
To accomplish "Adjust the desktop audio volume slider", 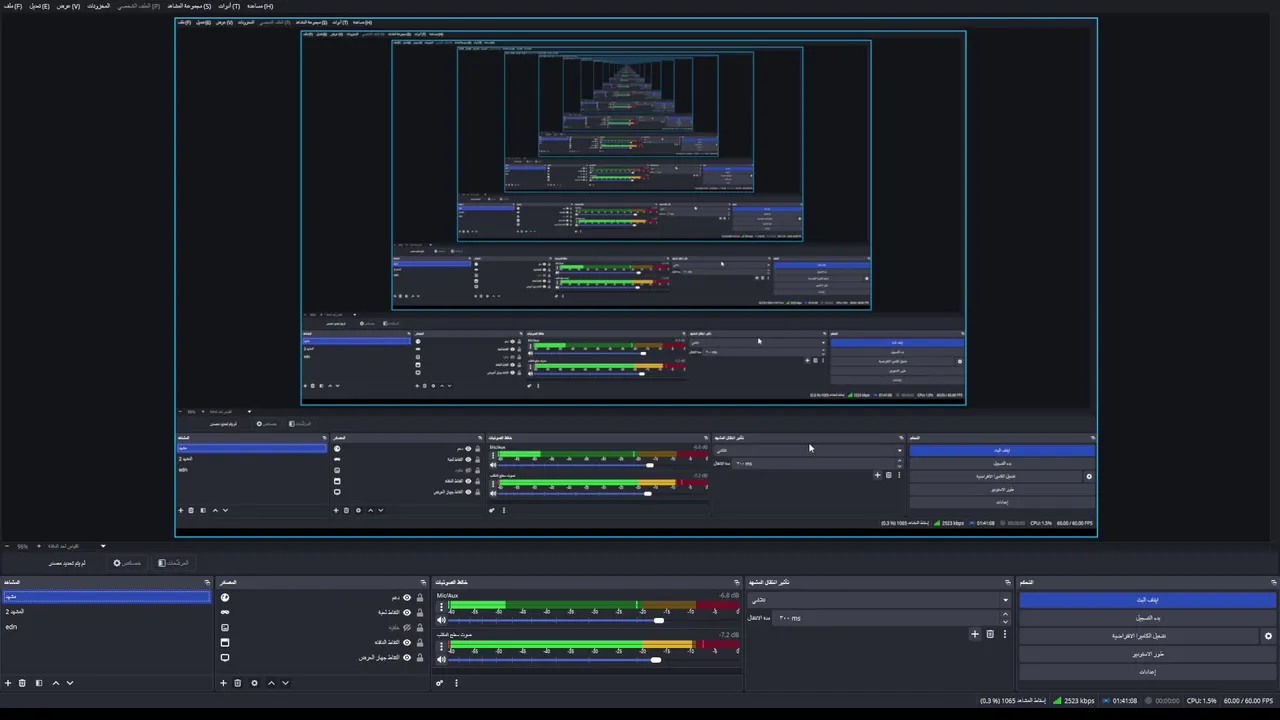I will [593, 659].
